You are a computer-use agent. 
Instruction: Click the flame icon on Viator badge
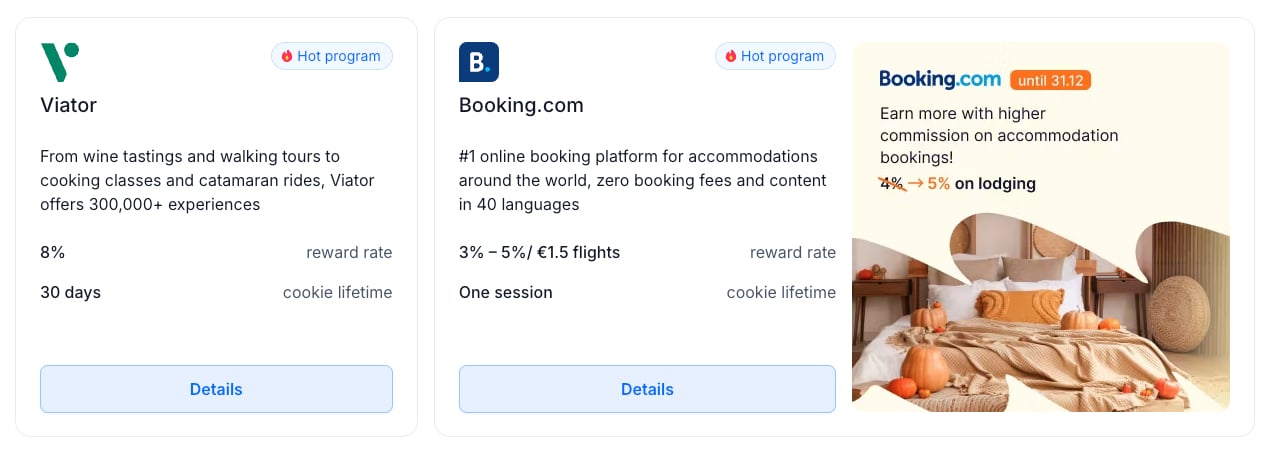coord(287,57)
